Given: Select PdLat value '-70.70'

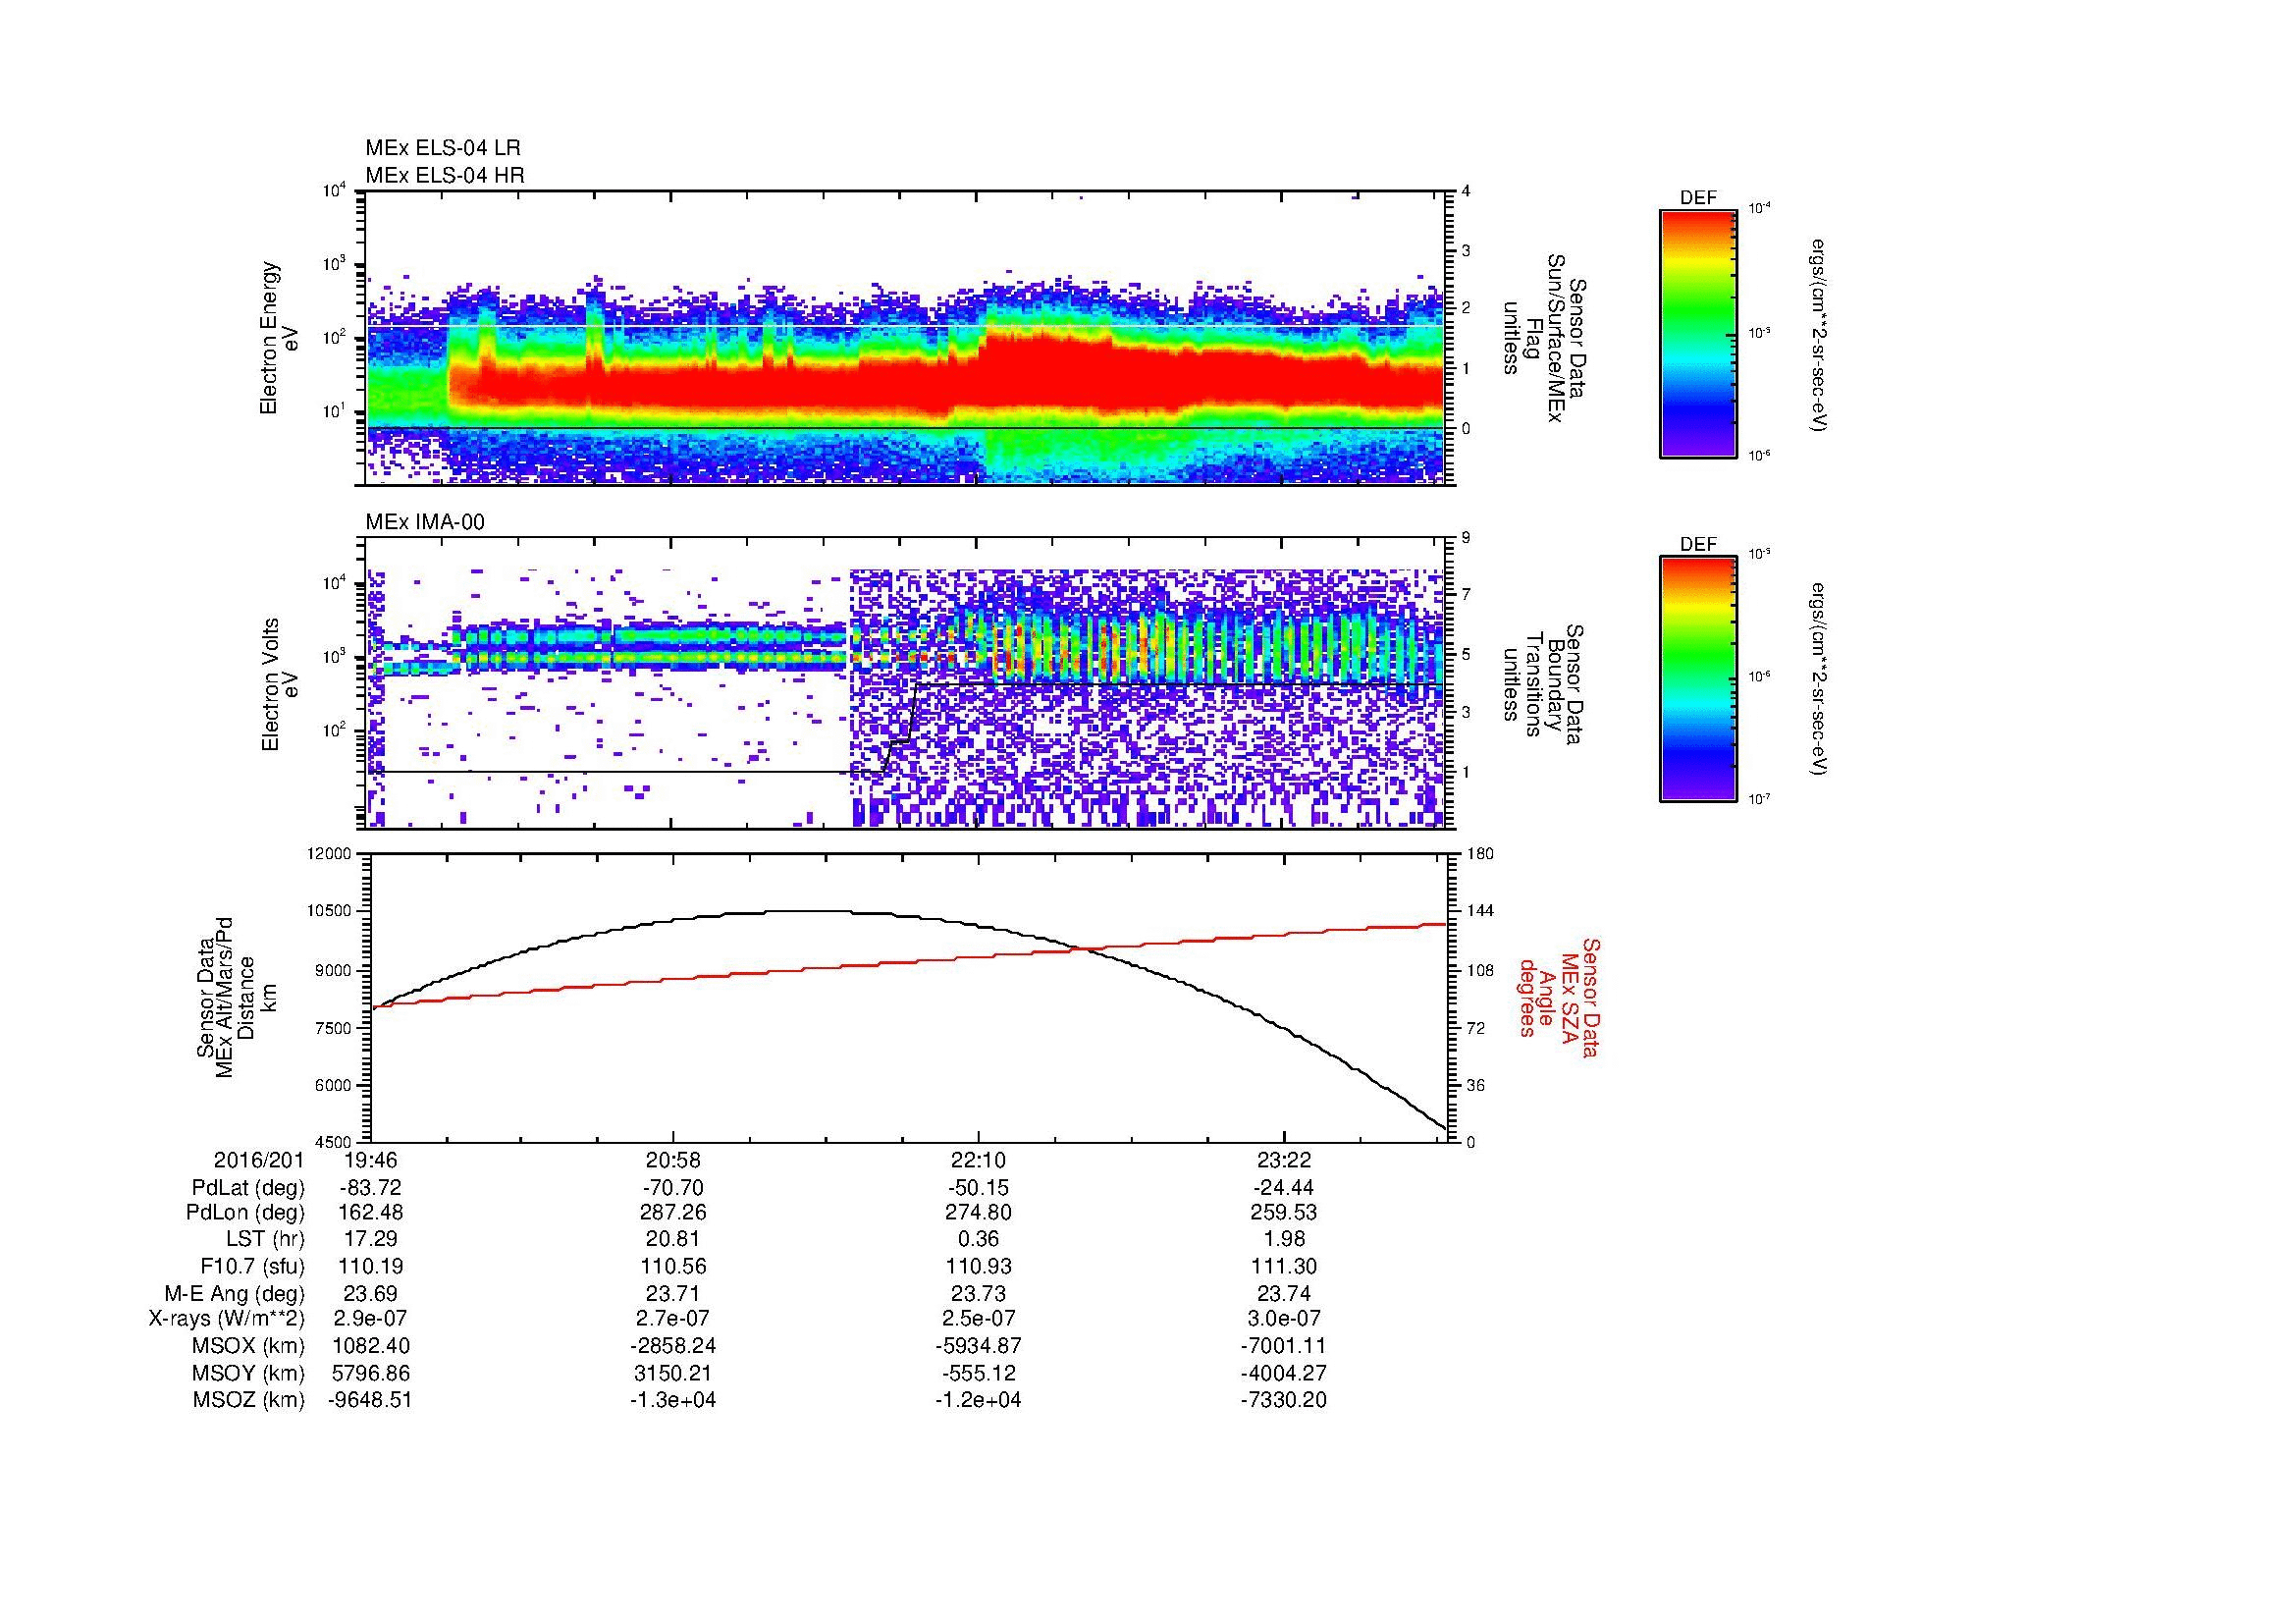Looking at the screenshot, I should 673,1188.
